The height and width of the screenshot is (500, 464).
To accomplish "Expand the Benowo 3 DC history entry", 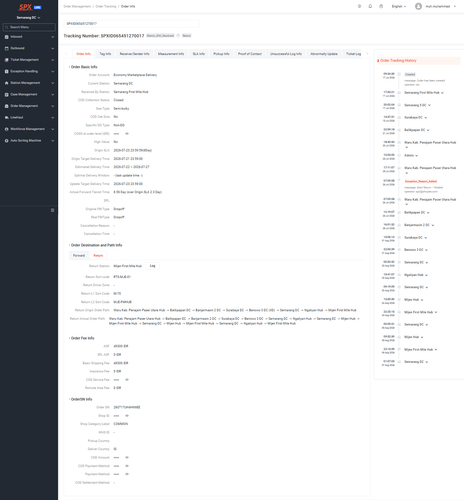I will (426, 250).
